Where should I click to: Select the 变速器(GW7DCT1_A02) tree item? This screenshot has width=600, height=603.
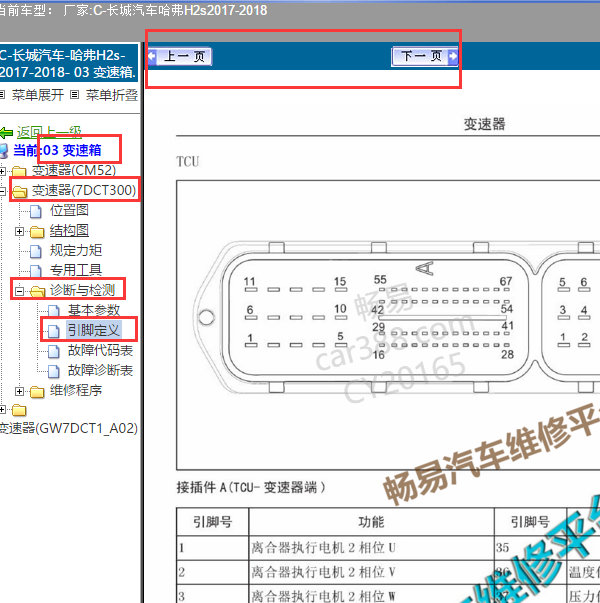pos(68,428)
